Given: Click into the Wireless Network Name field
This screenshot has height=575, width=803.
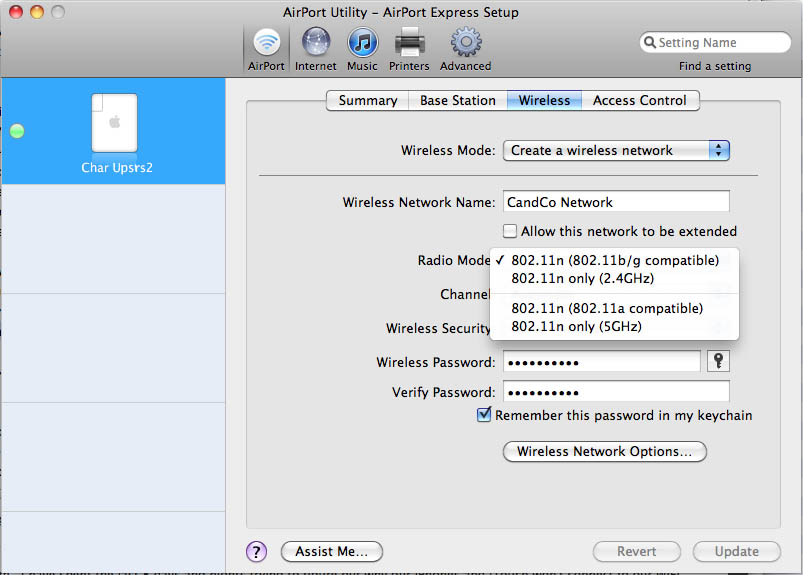Looking at the screenshot, I should pos(616,202).
